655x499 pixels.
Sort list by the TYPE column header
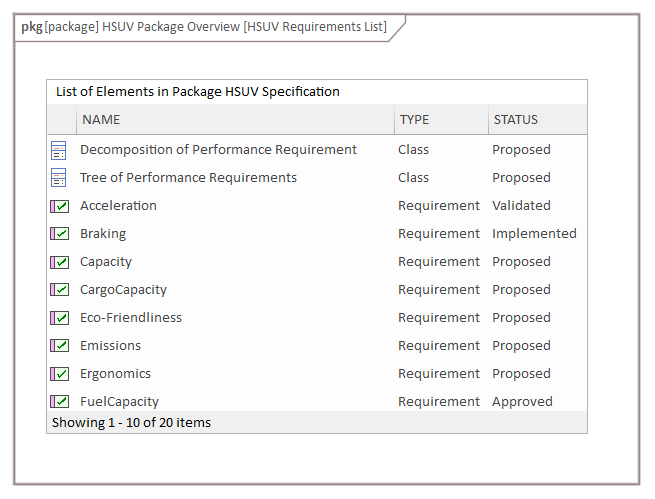click(414, 120)
